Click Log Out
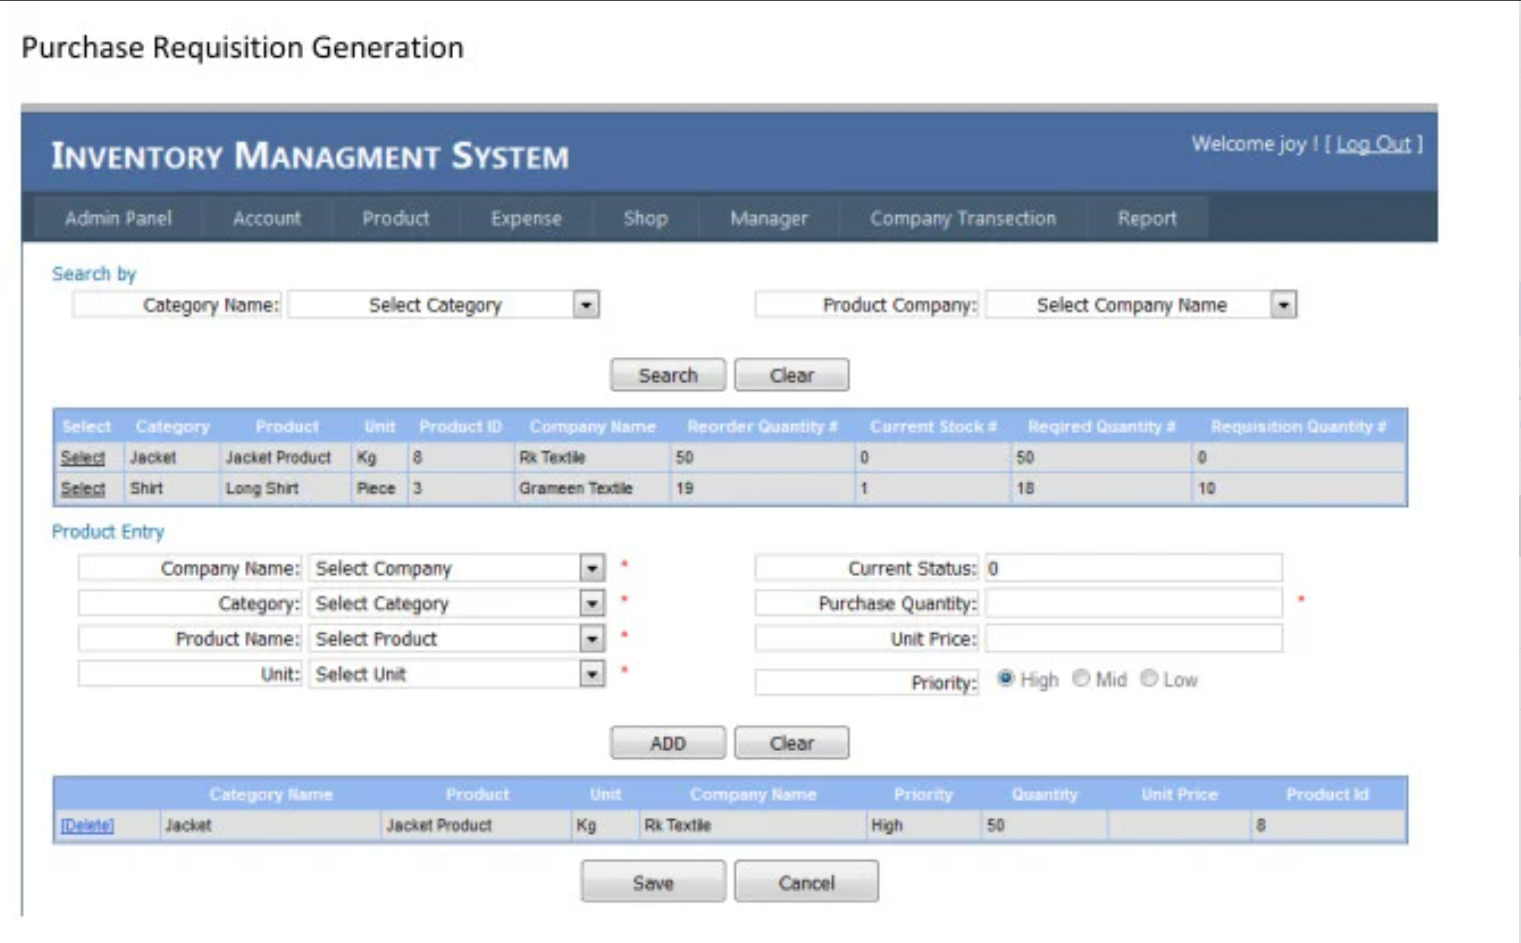This screenshot has width=1521, height=943. pyautogui.click(x=1375, y=143)
